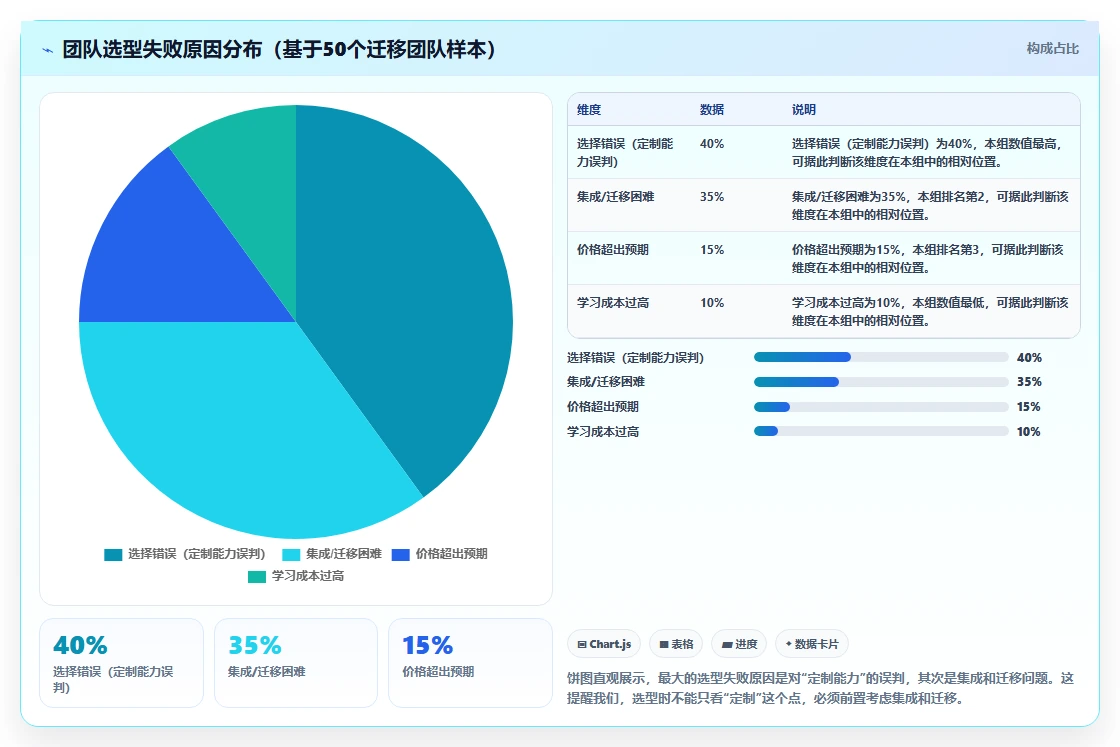This screenshot has width=1120, height=747.
Task: Click the 35% value in the table
Action: coord(711,197)
